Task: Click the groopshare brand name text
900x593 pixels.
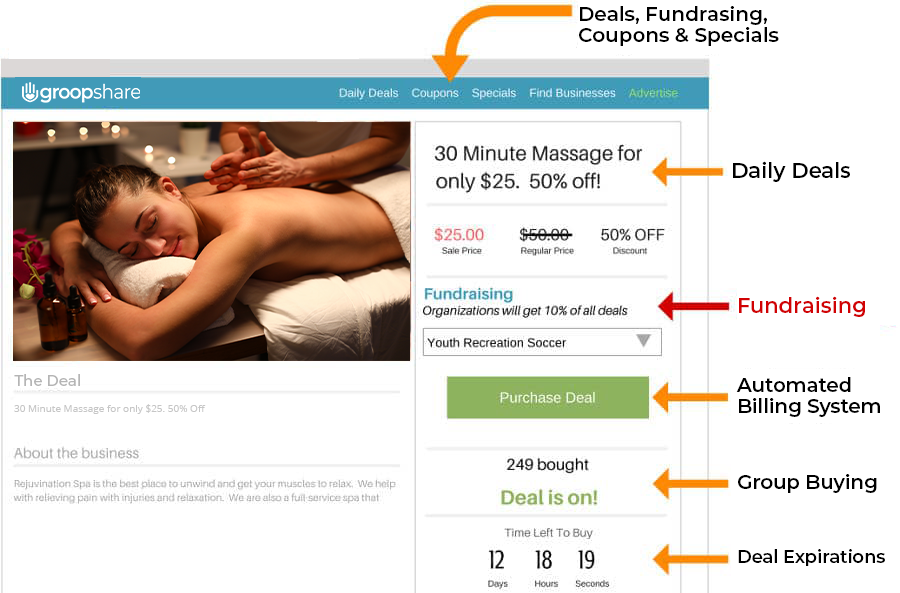Action: coord(90,92)
